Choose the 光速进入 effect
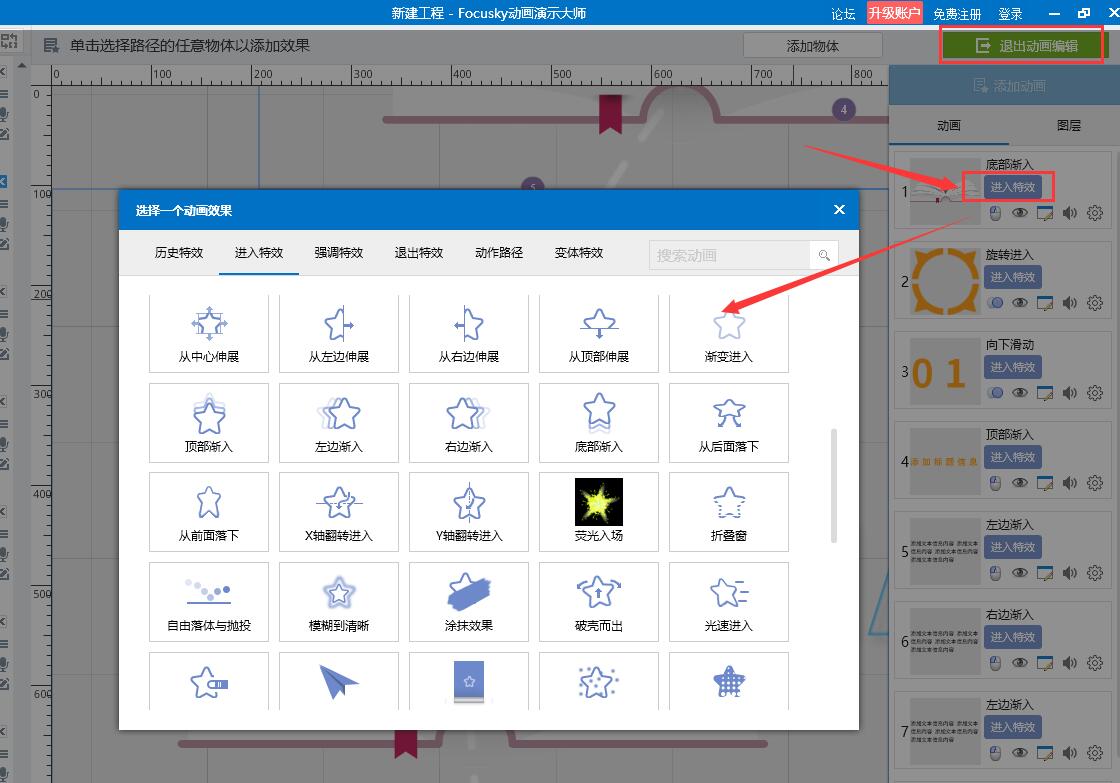The width and height of the screenshot is (1120, 783). tap(729, 602)
